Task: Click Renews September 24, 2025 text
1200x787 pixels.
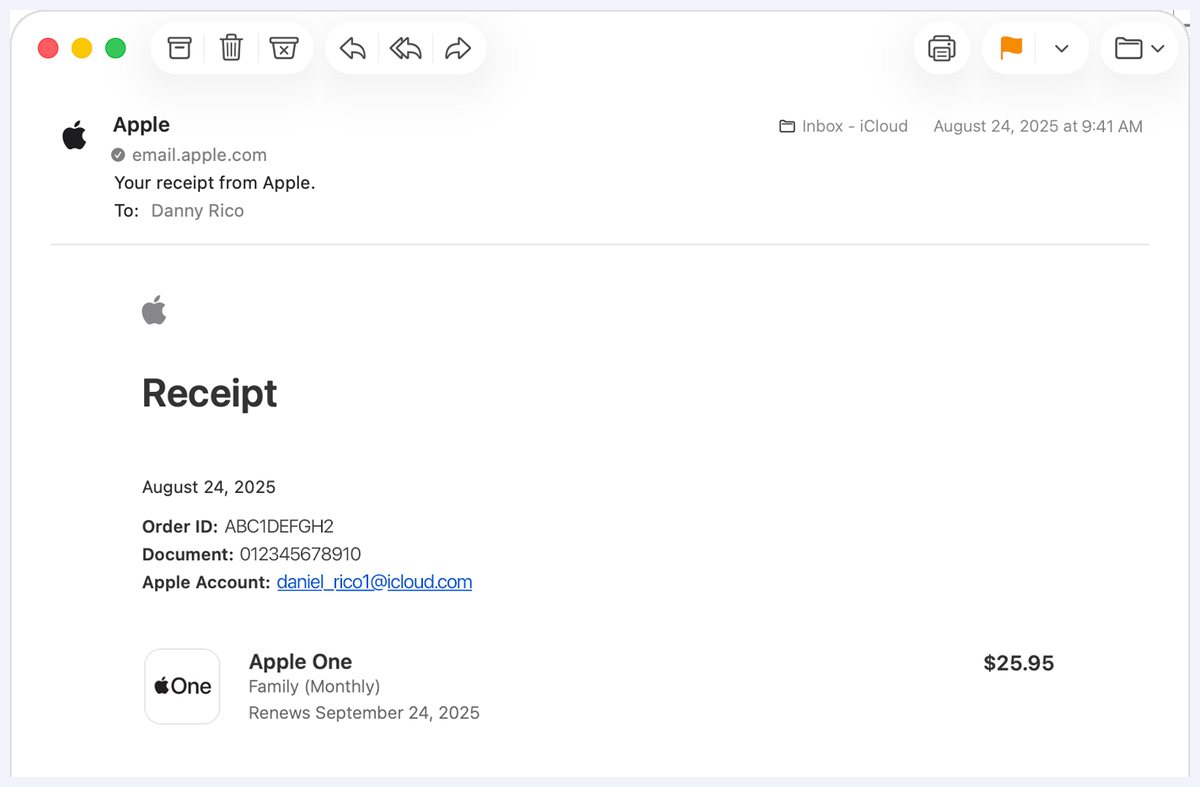Action: [364, 713]
